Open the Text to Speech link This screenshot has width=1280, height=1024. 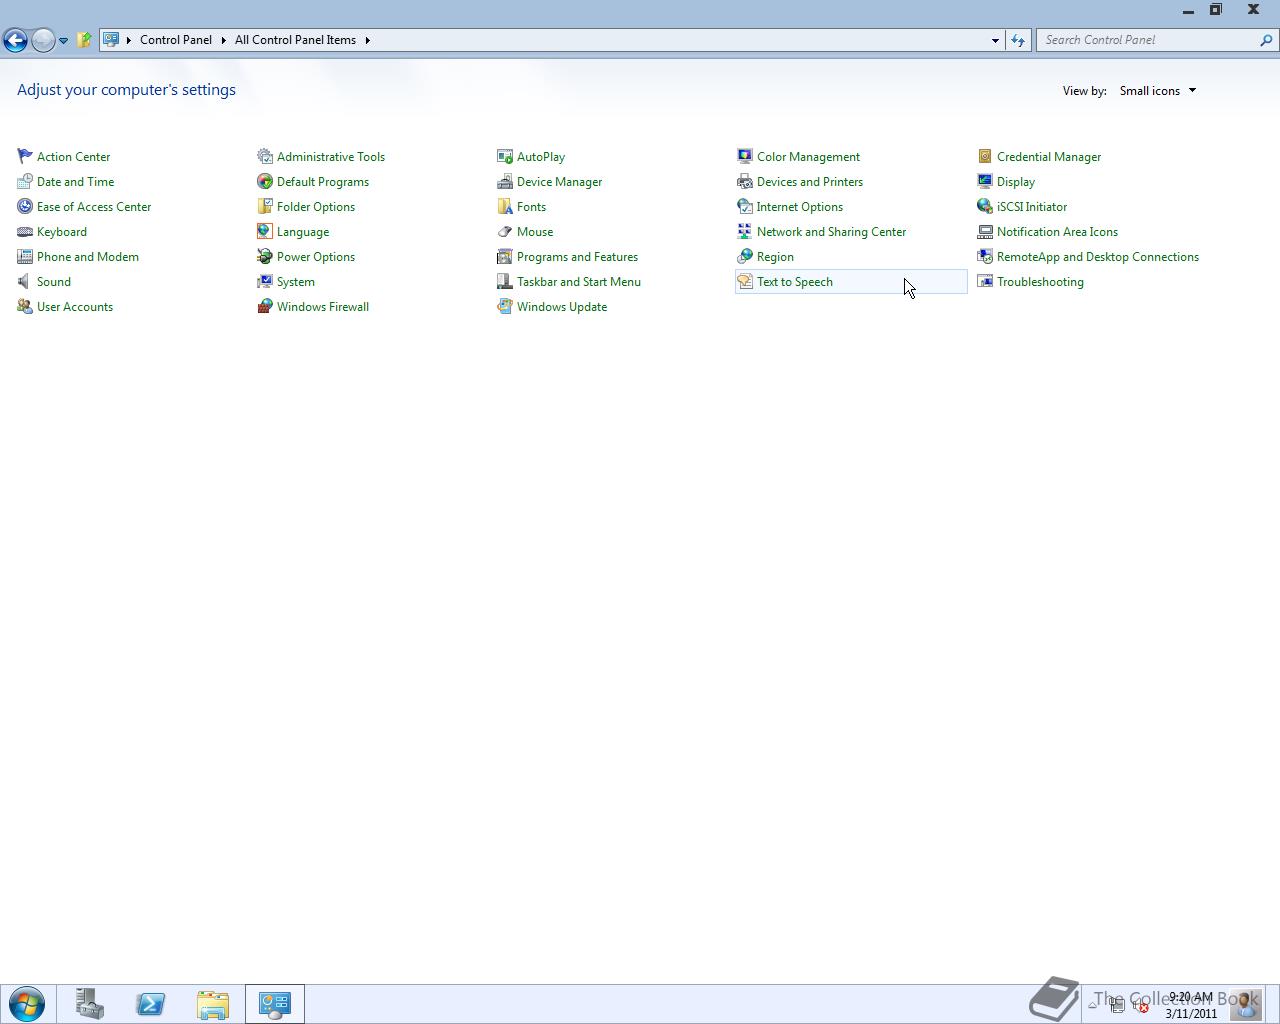coord(795,282)
